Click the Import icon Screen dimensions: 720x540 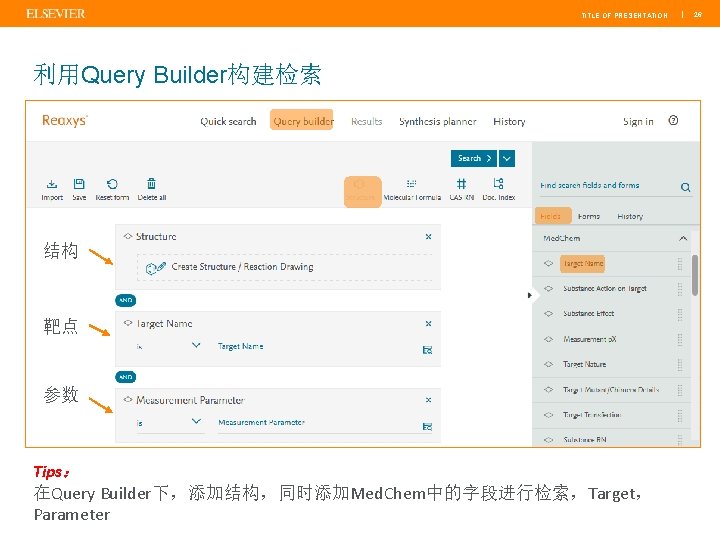tap(52, 184)
